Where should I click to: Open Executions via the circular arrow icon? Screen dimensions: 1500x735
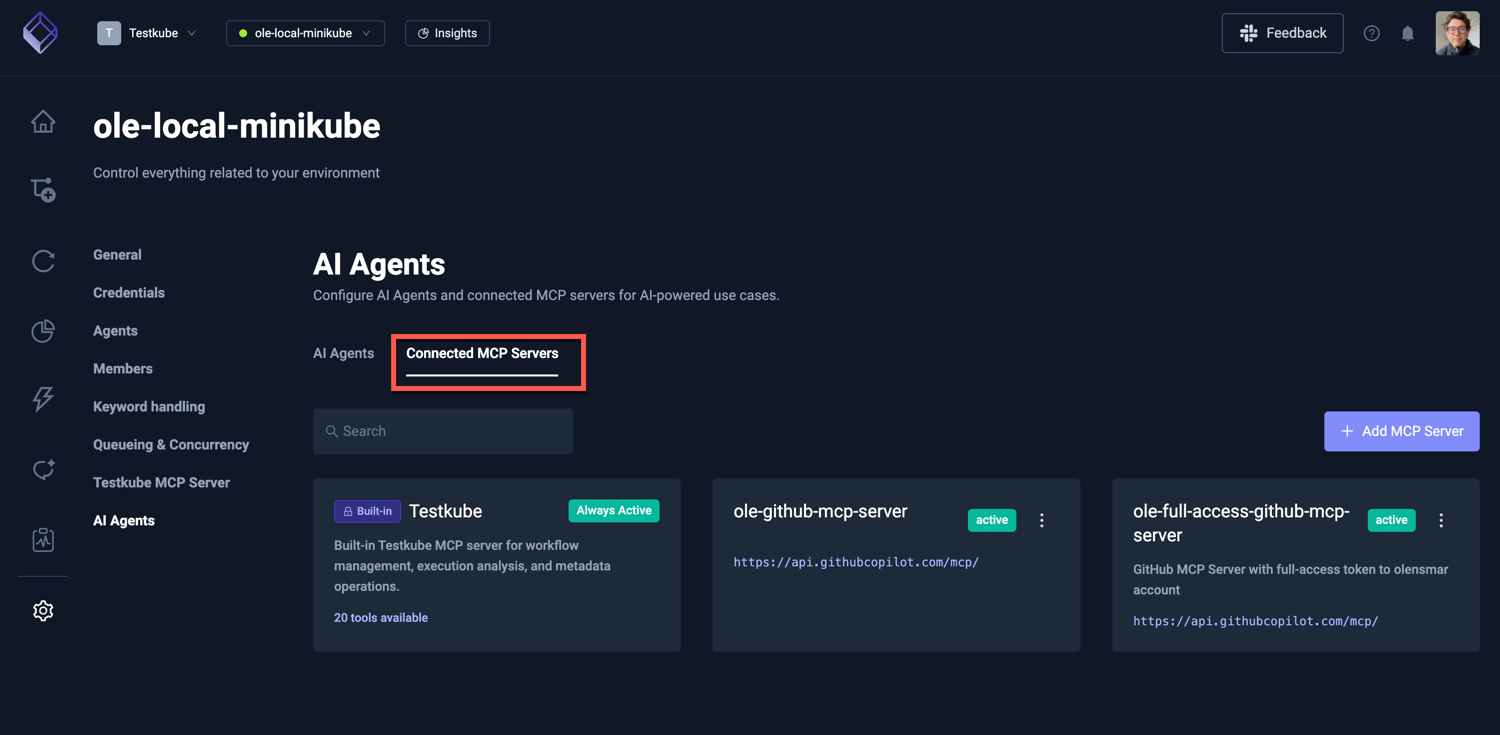pyautogui.click(x=43, y=260)
